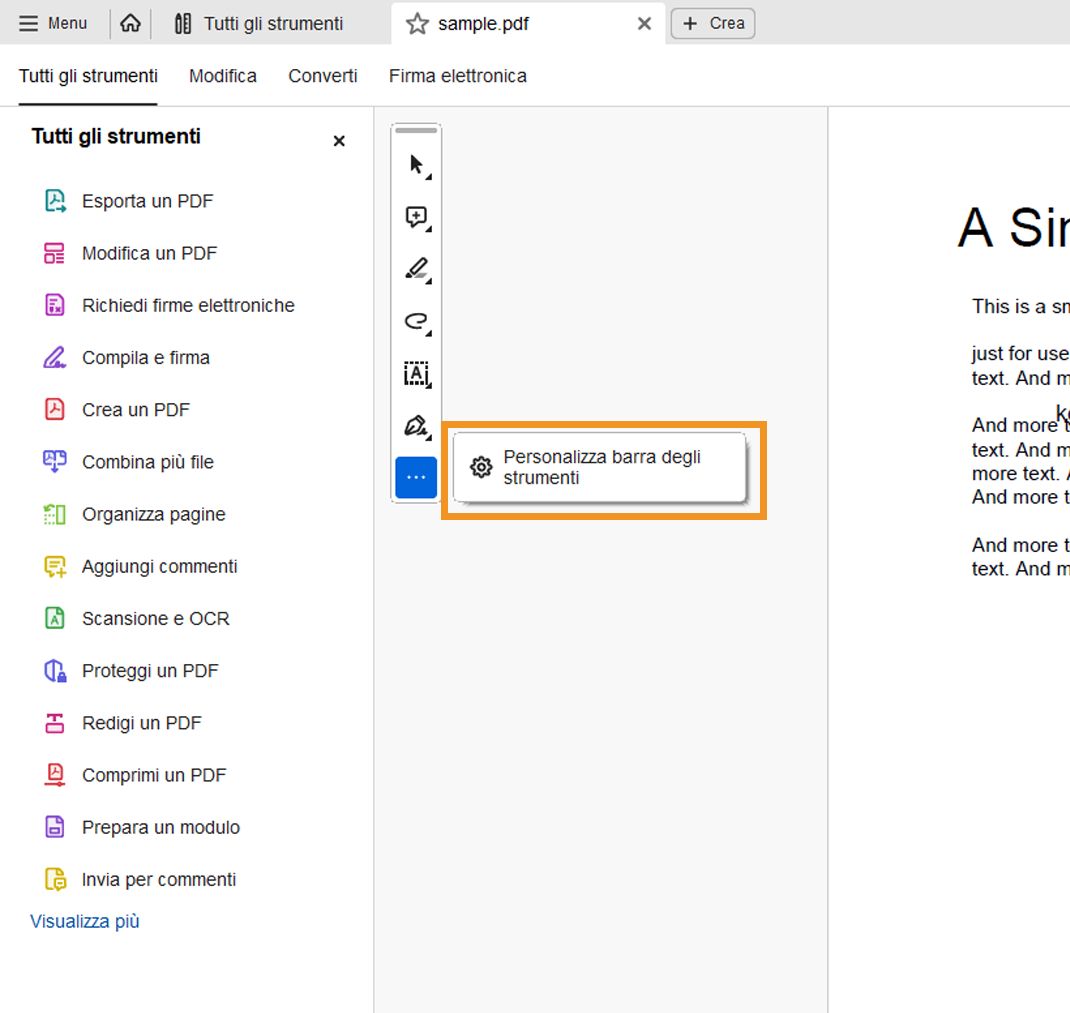The width and height of the screenshot is (1070, 1013).
Task: Click Organizza pagine label
Action: pyautogui.click(x=154, y=515)
